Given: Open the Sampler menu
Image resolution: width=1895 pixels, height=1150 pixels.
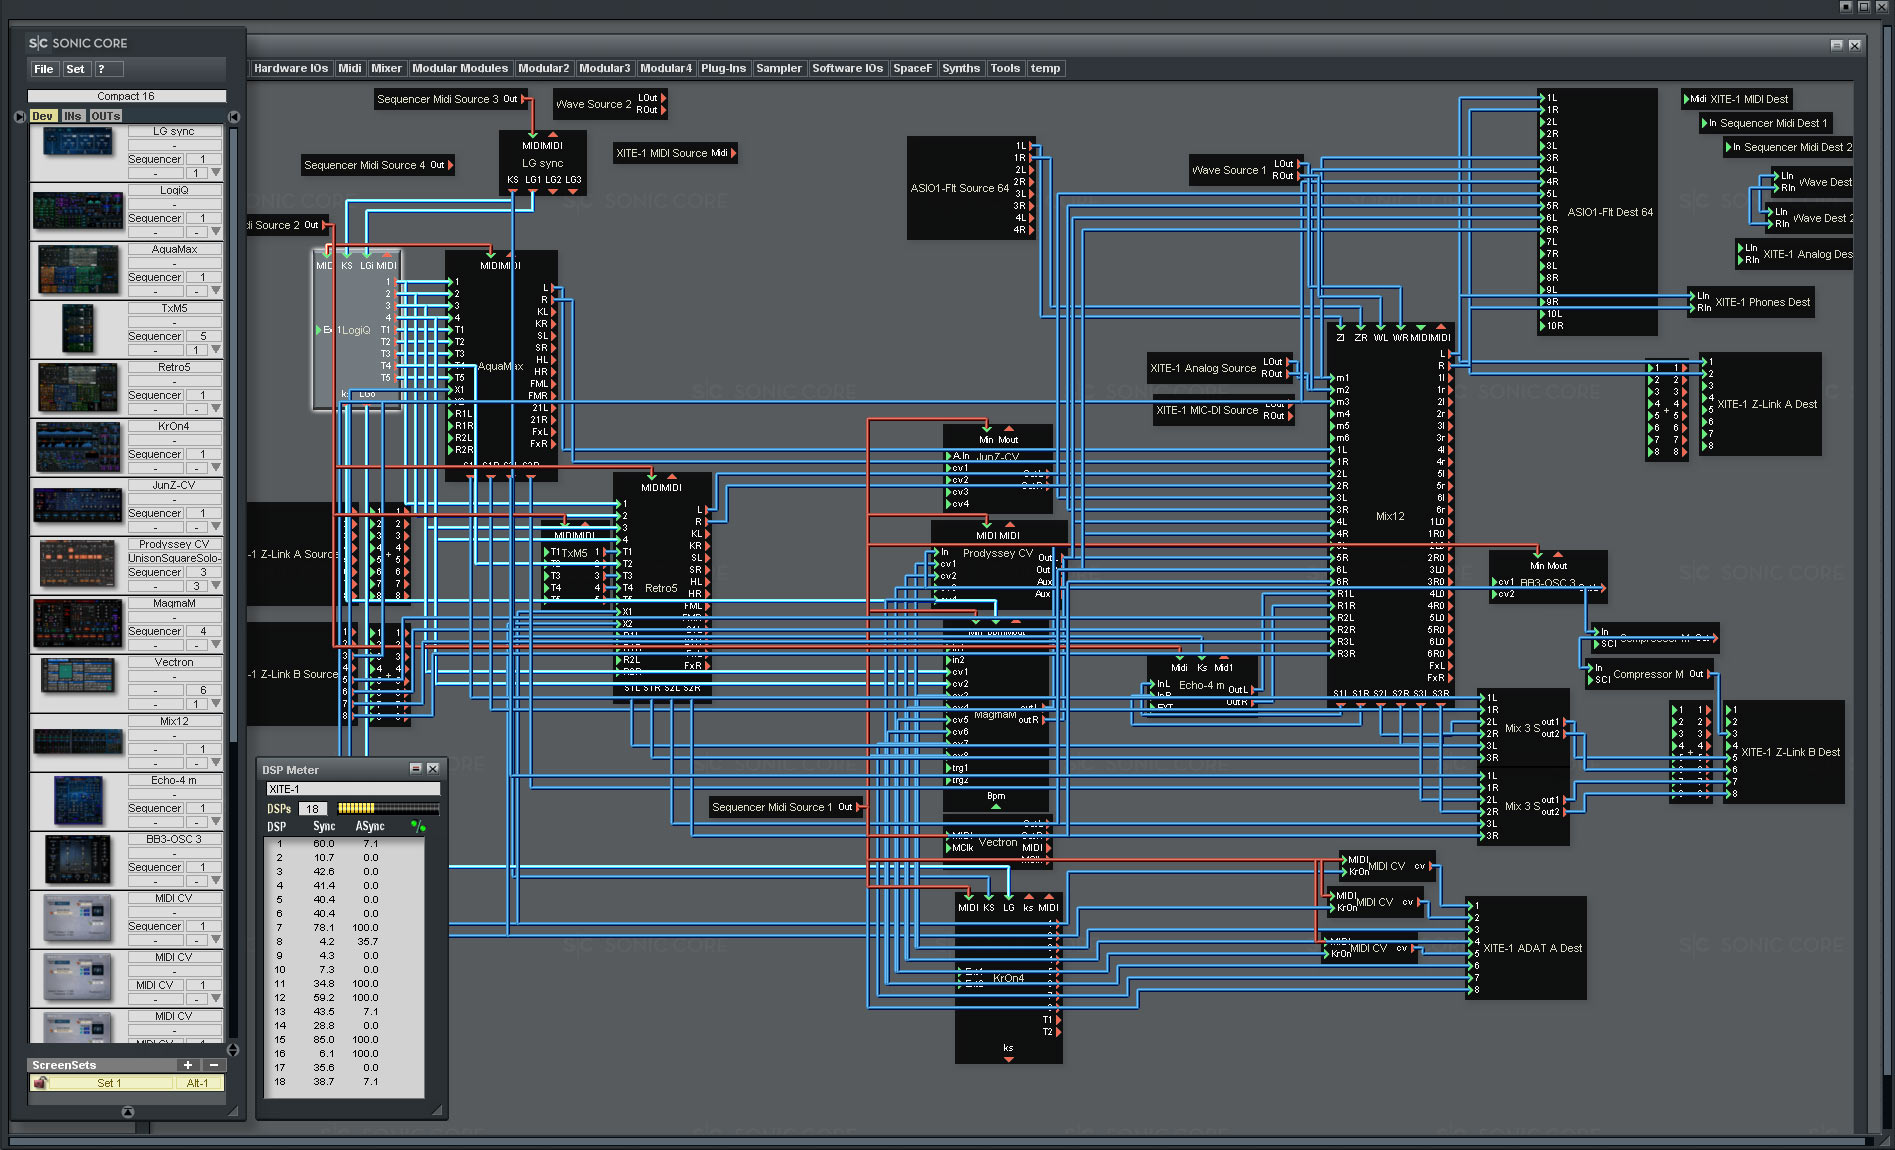Looking at the screenshot, I should pos(779,68).
